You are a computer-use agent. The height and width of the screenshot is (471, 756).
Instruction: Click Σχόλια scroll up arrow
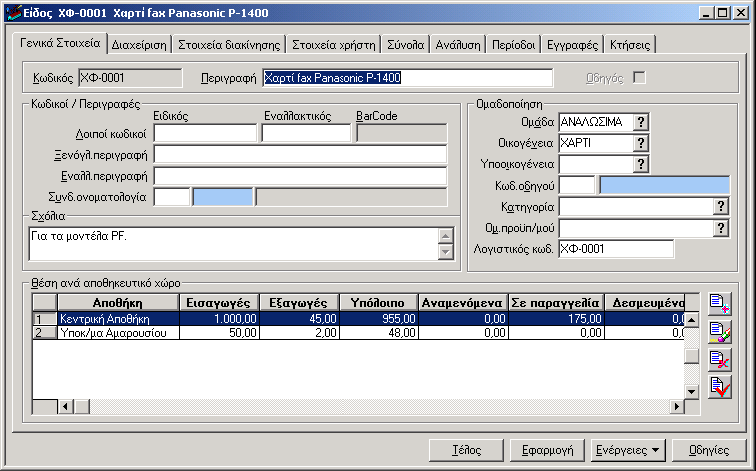point(446,236)
